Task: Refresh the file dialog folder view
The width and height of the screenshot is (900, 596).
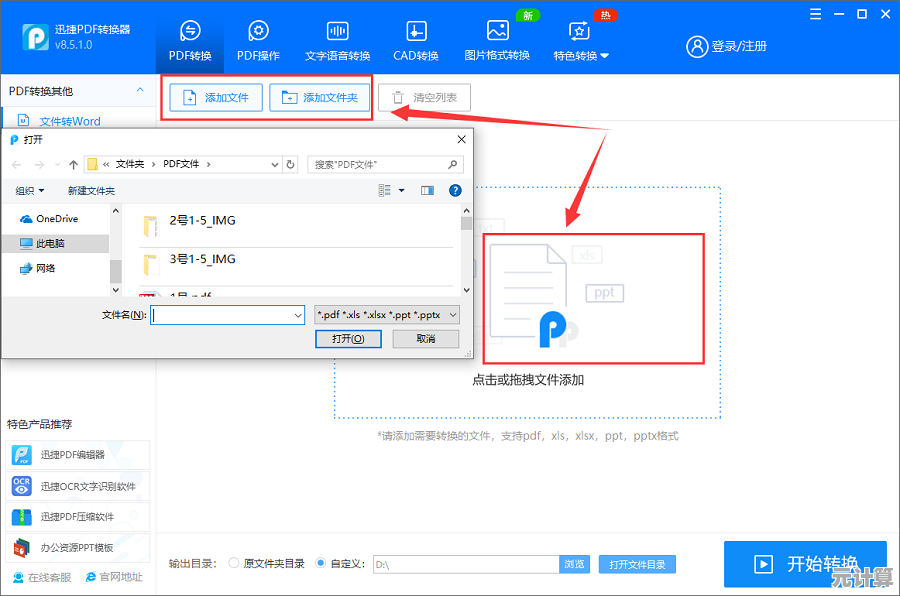Action: click(290, 164)
